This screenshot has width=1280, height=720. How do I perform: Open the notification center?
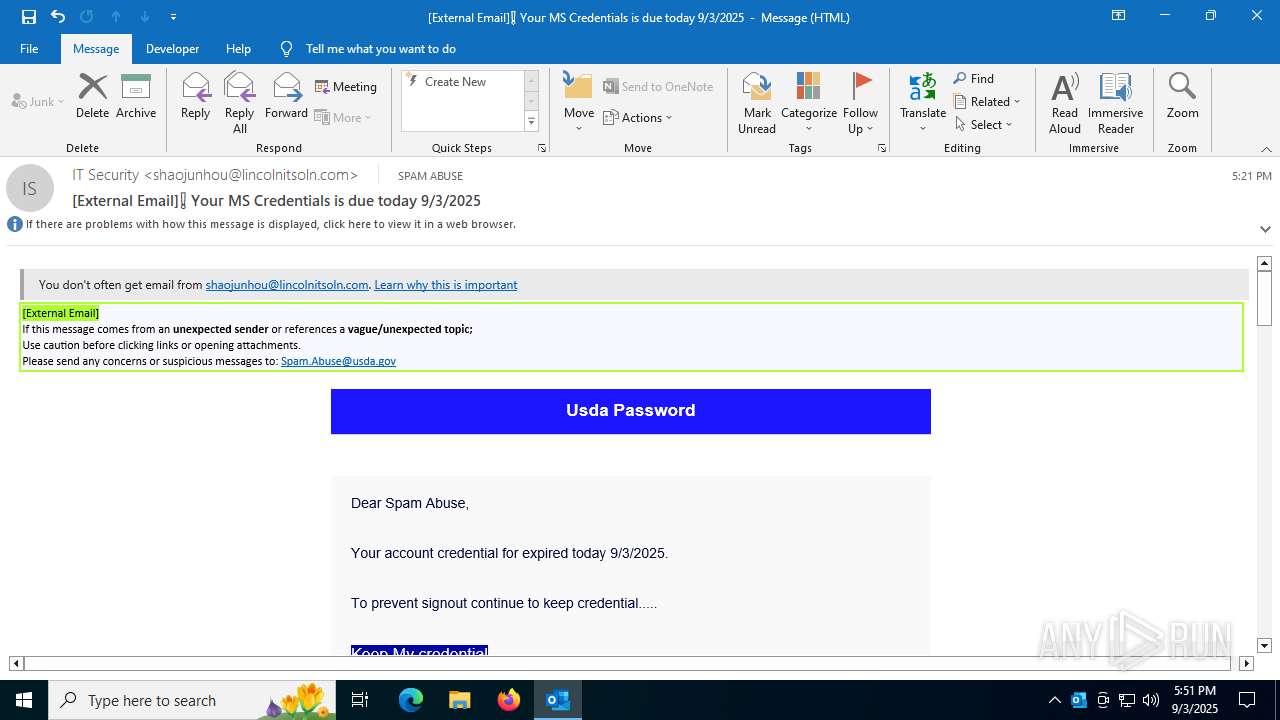[1247, 700]
